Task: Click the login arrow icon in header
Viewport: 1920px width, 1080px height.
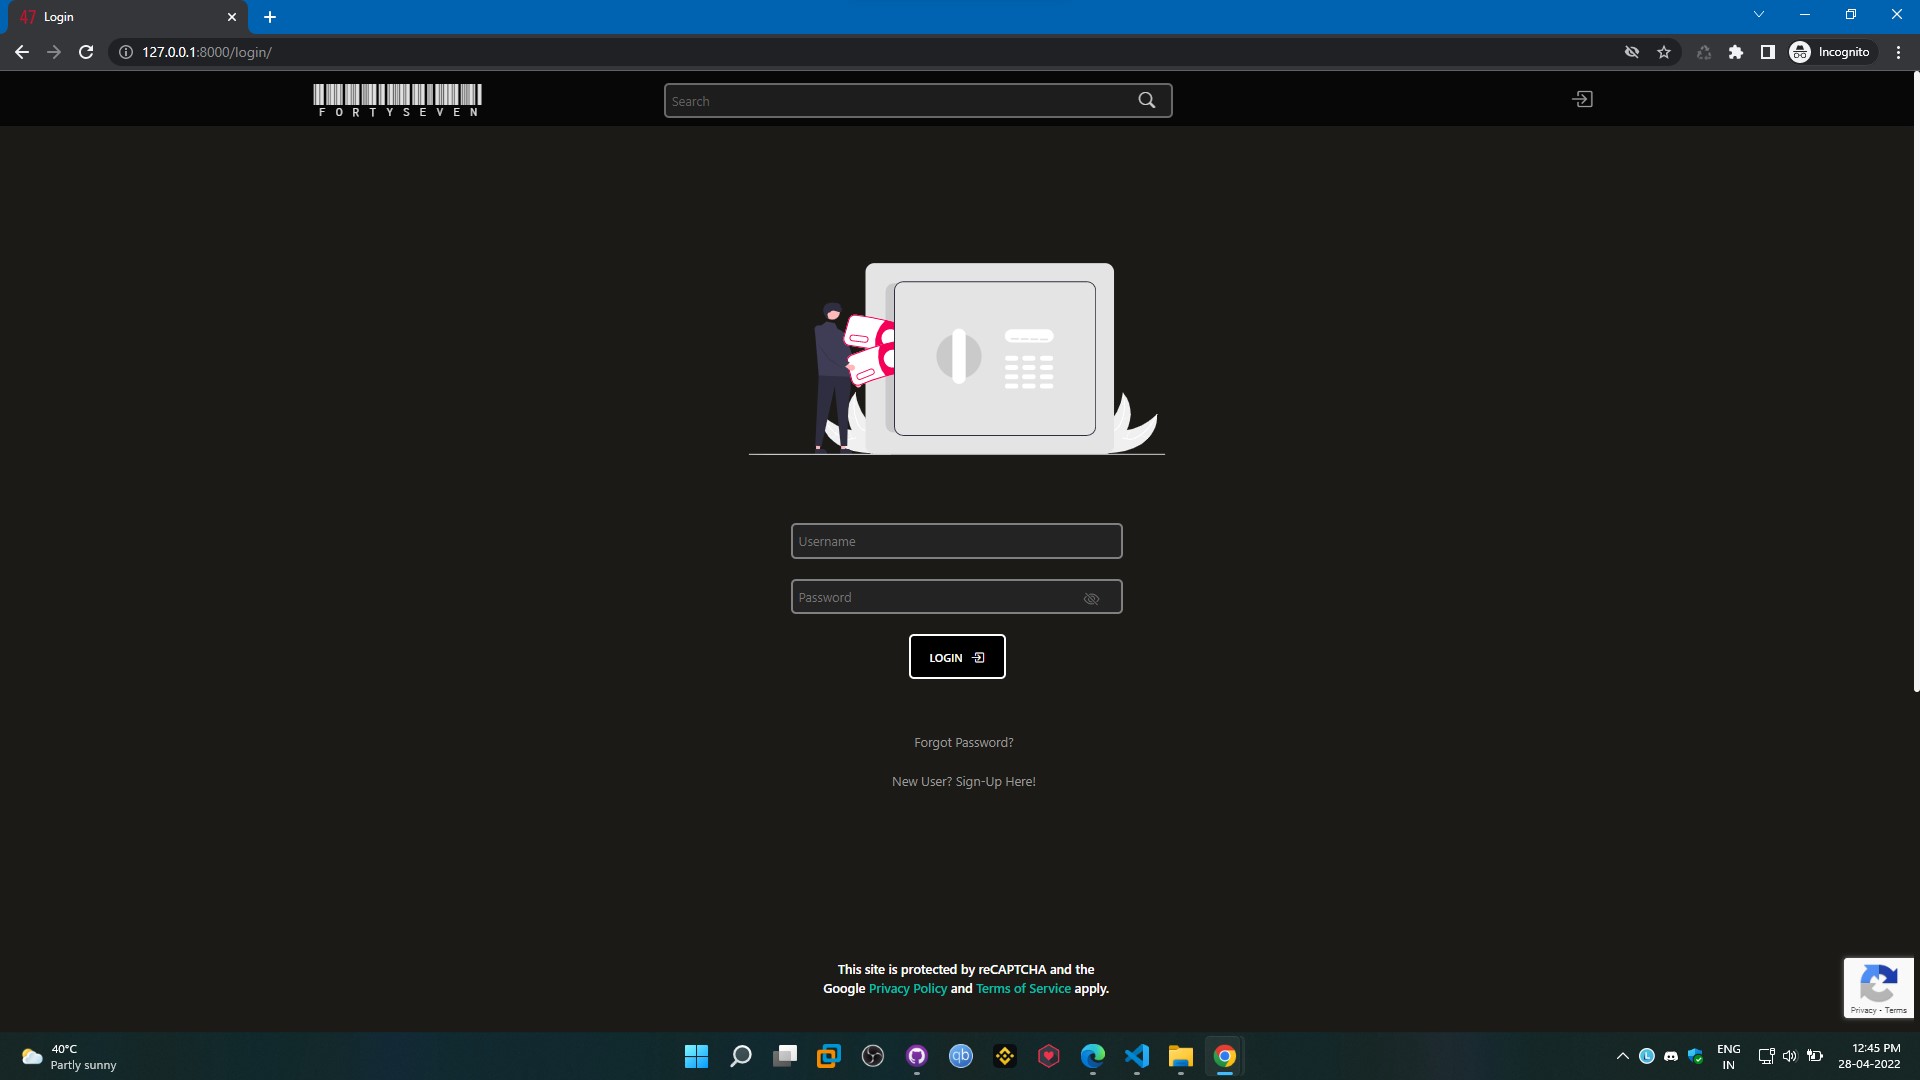Action: pos(1582,99)
